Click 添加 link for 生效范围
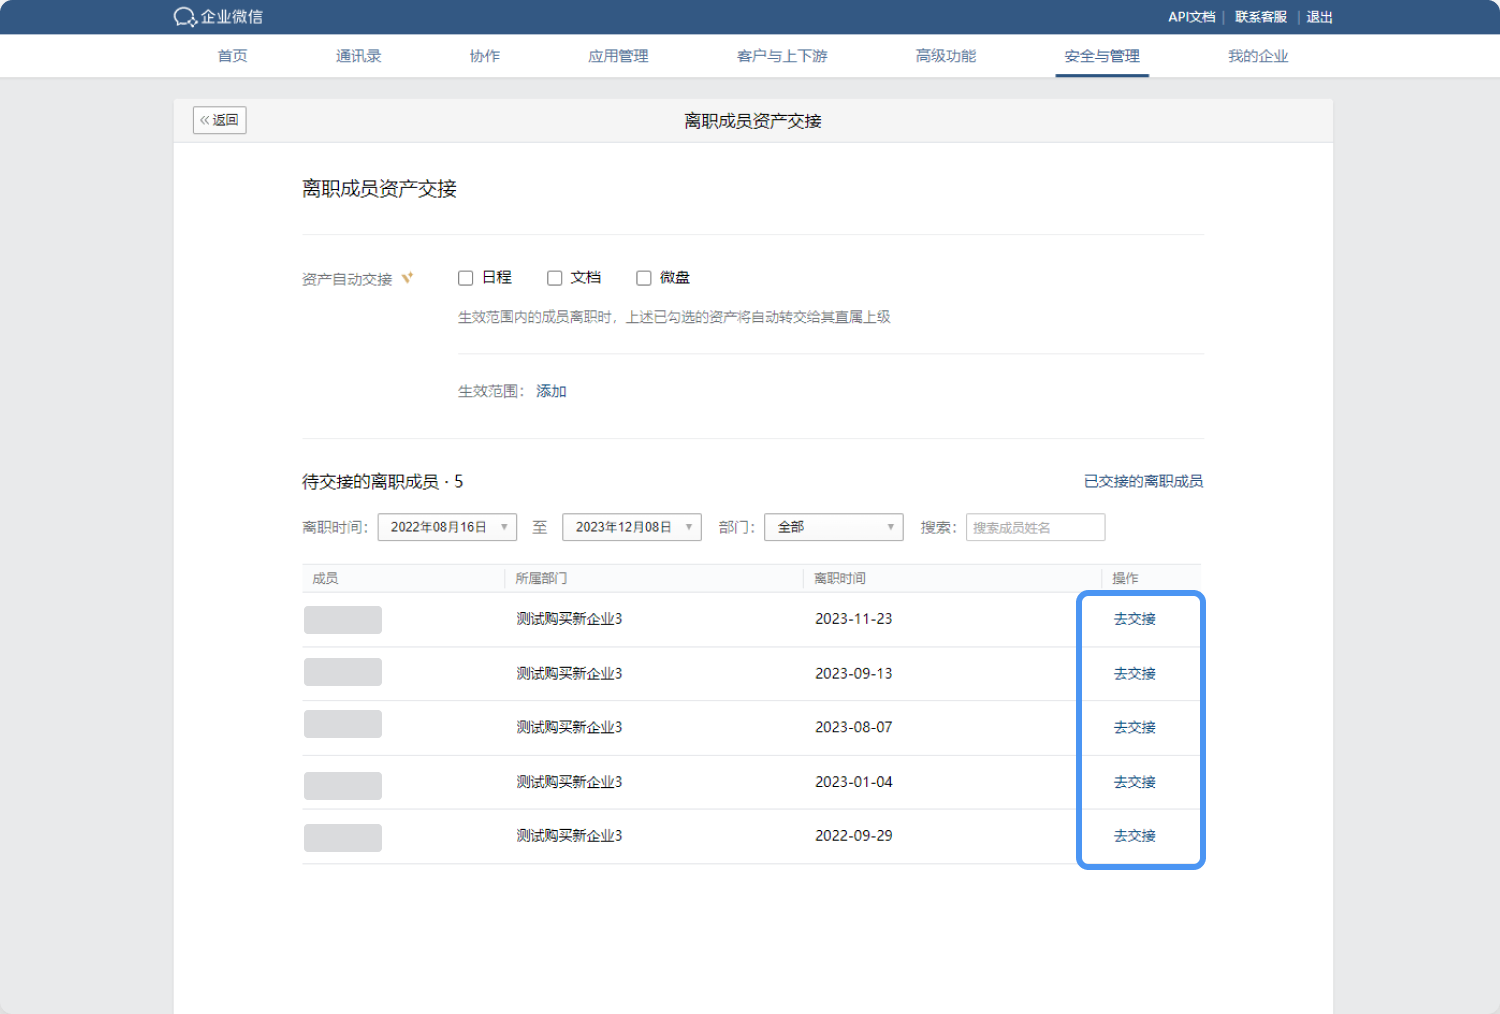The width and height of the screenshot is (1500, 1014). [x=551, y=391]
